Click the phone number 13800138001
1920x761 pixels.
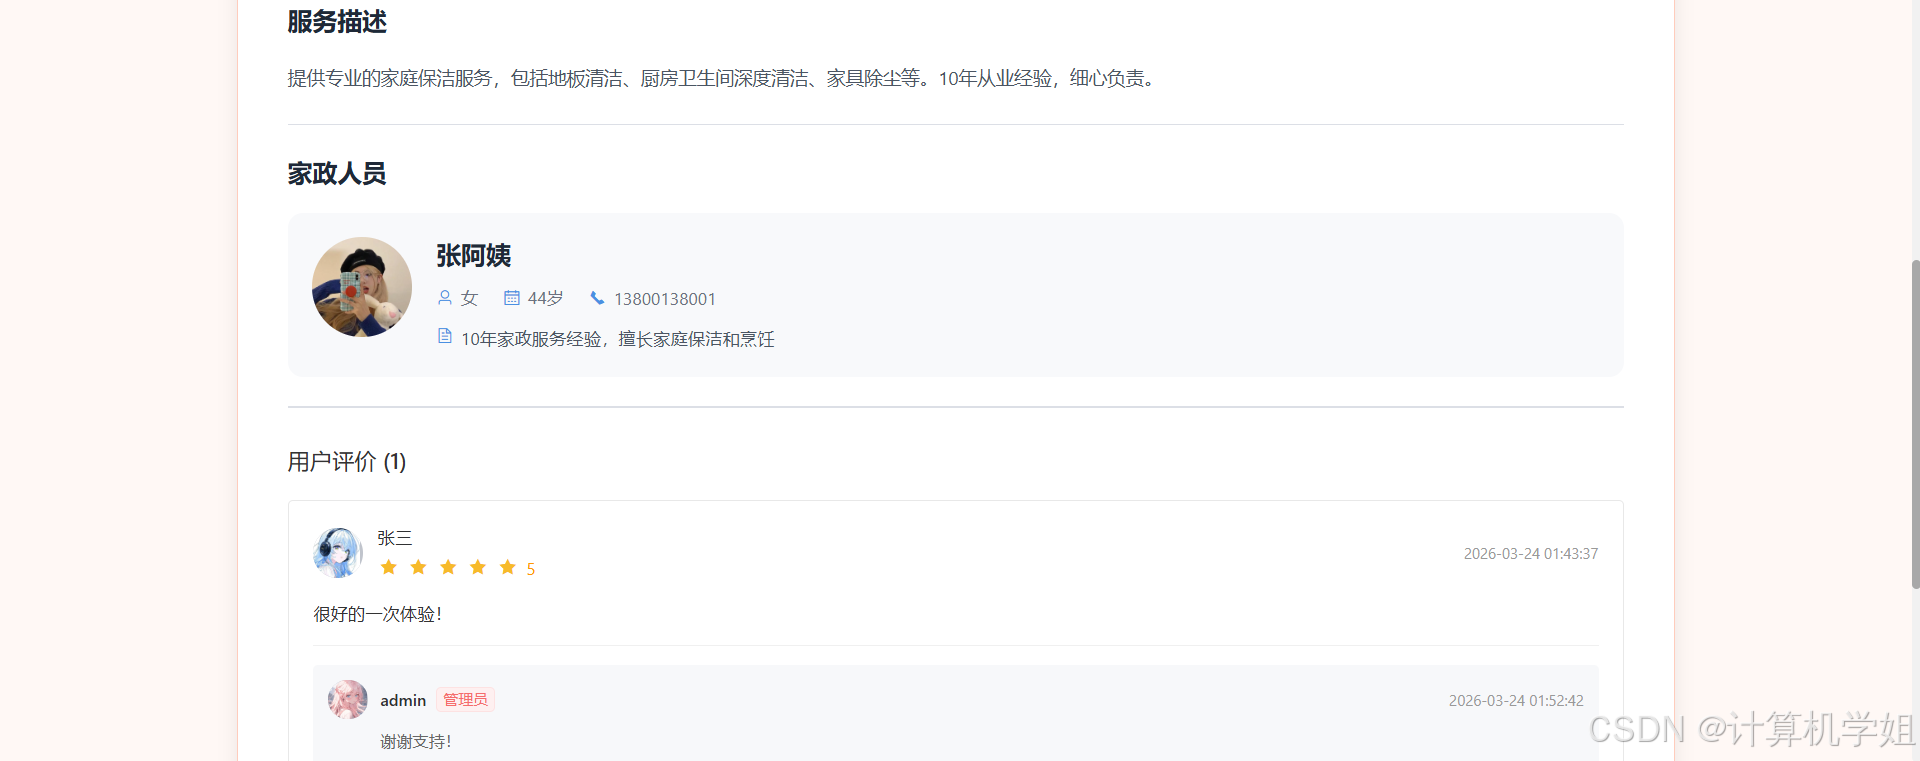point(665,299)
